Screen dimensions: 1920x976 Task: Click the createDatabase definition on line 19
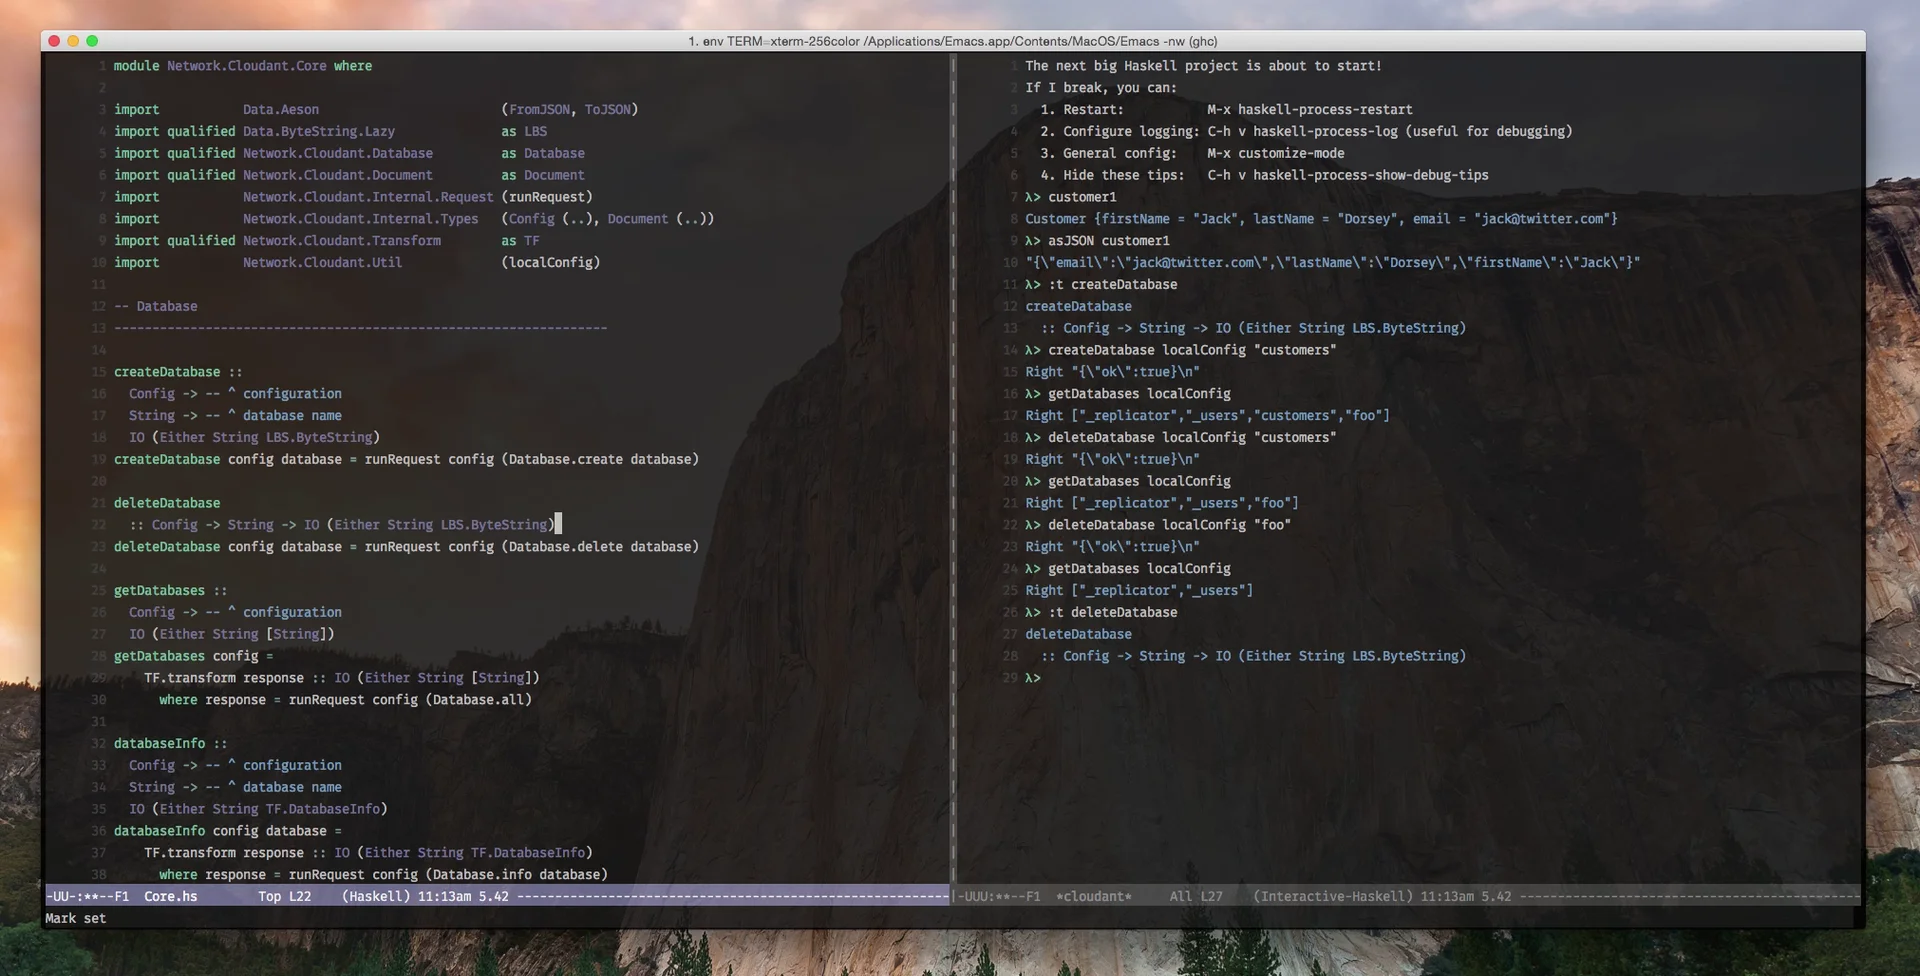click(x=167, y=459)
